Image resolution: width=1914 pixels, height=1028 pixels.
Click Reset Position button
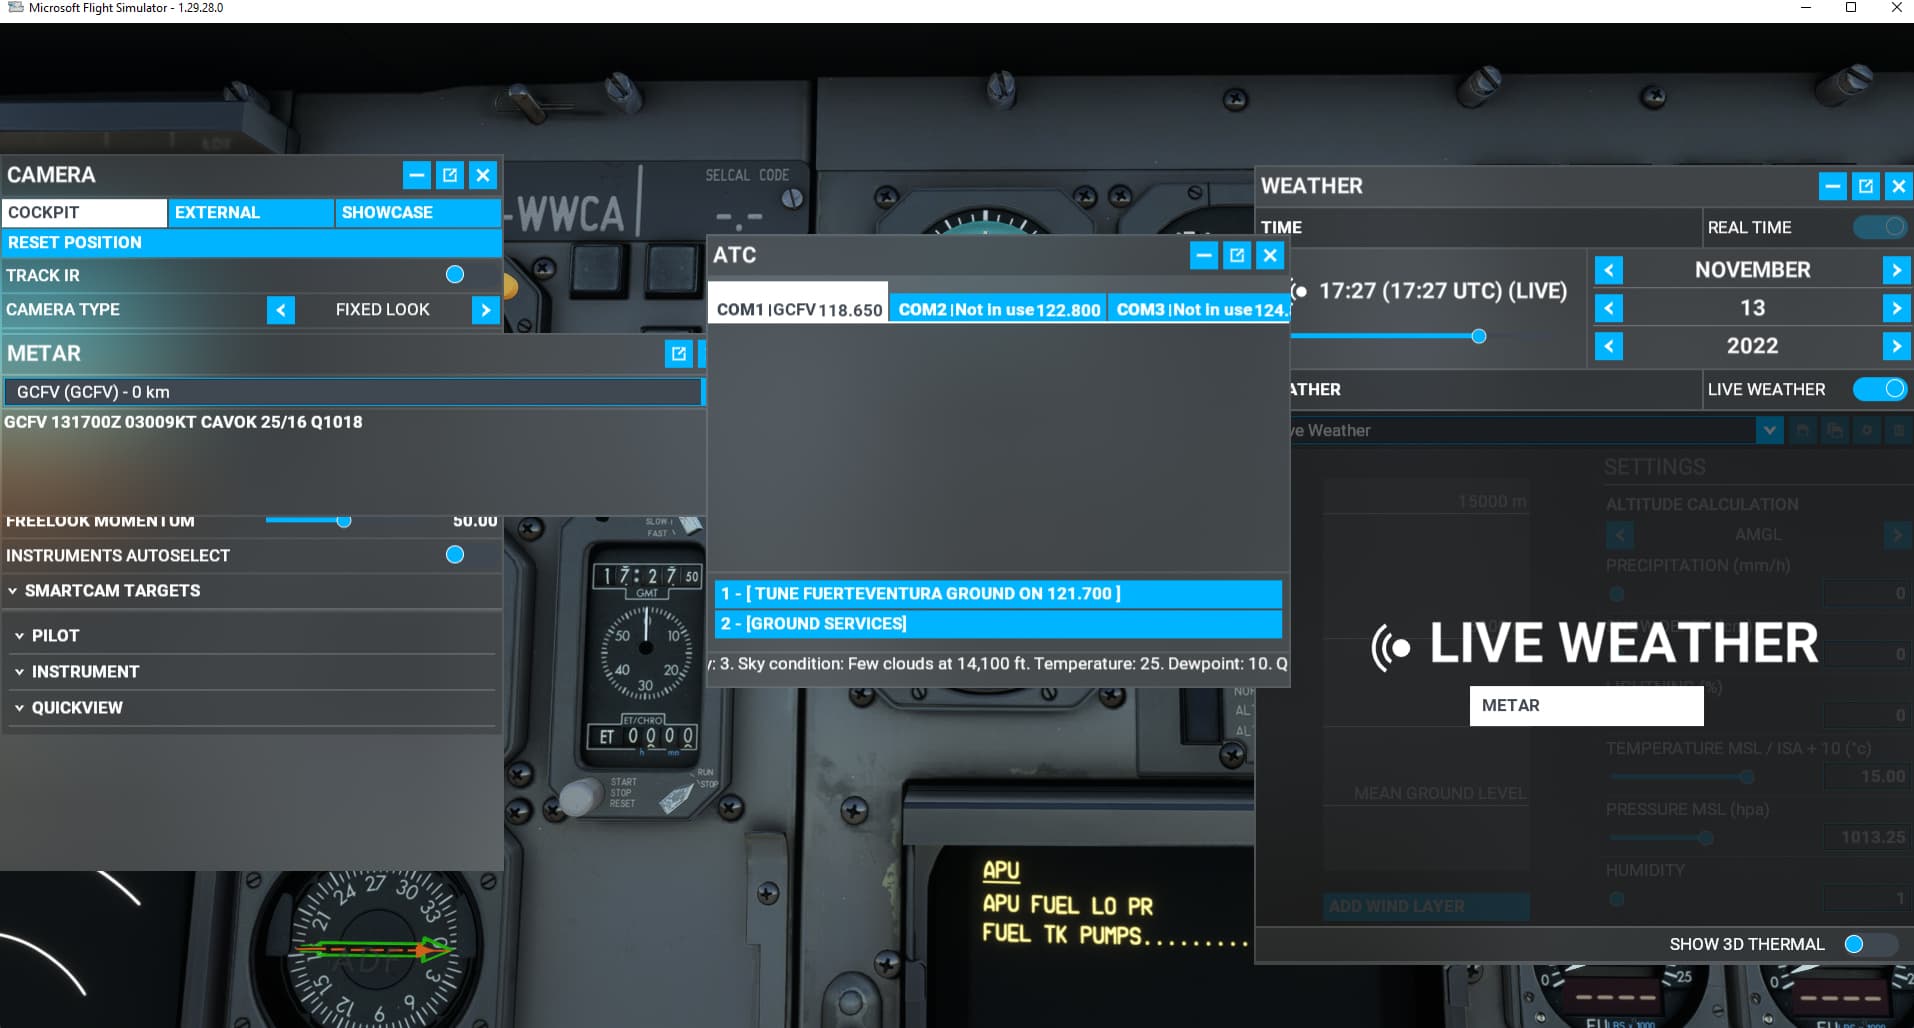click(x=252, y=242)
